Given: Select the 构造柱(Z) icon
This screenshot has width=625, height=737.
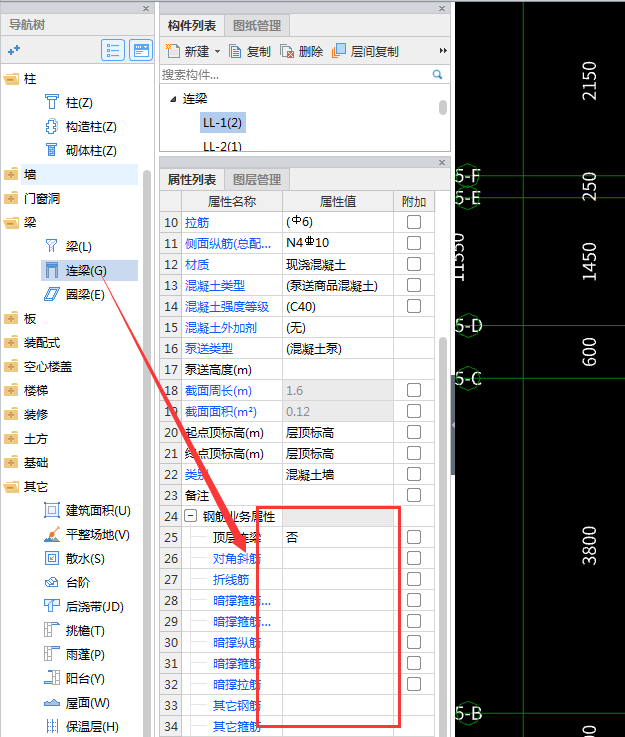Looking at the screenshot, I should (x=52, y=126).
